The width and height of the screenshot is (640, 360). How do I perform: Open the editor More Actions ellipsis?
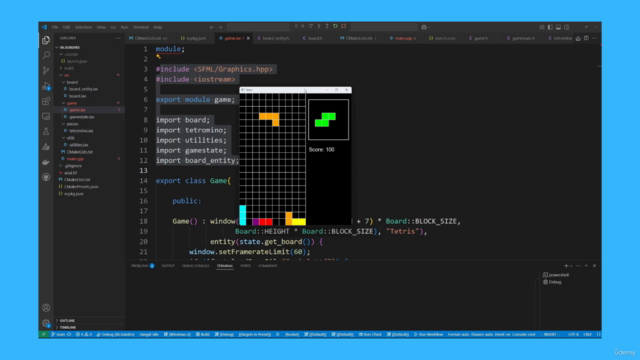(x=594, y=38)
